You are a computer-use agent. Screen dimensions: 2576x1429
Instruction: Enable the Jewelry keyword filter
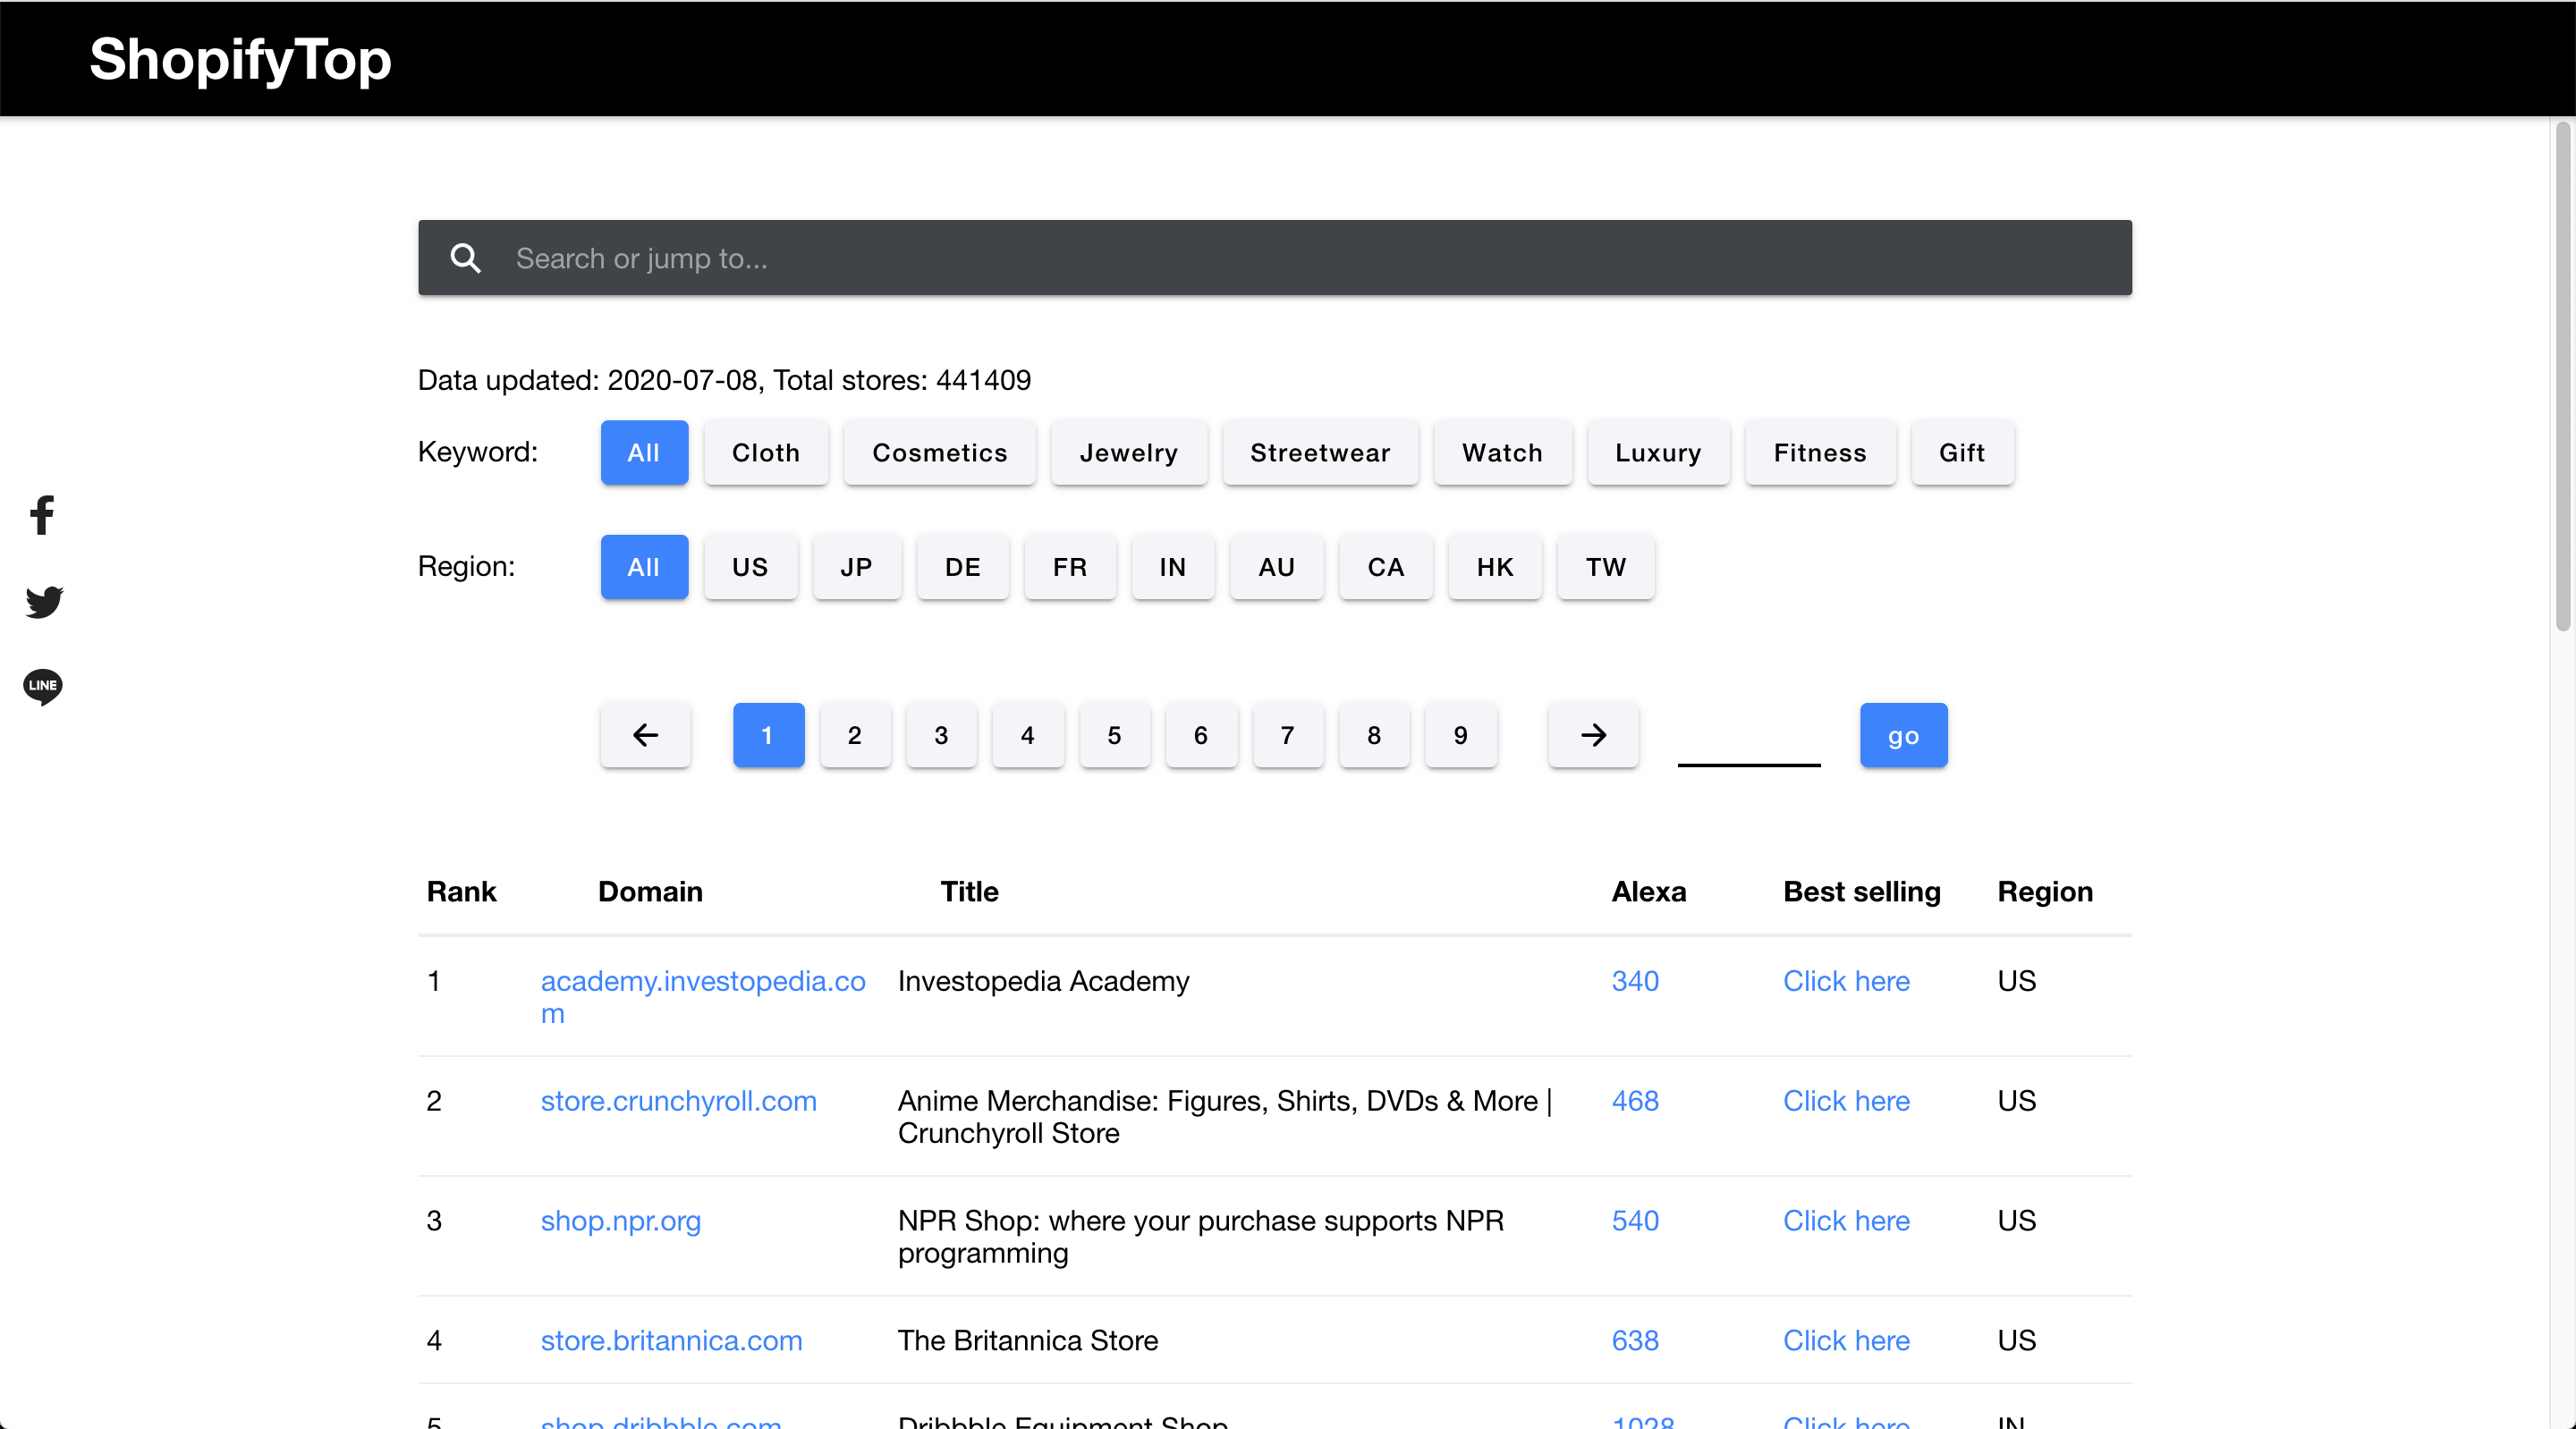[x=1128, y=452]
